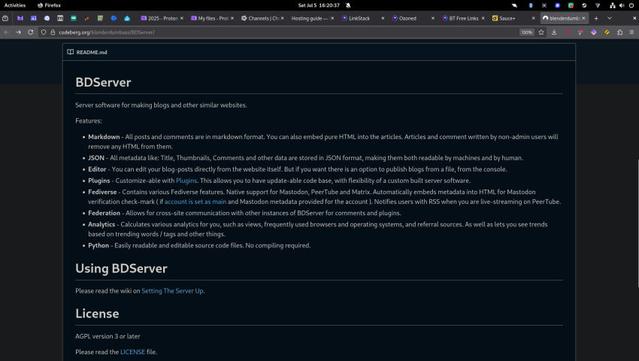Viewport: 639px width, 361px height.
Task: Click the 'License' heading
Action: (x=97, y=314)
